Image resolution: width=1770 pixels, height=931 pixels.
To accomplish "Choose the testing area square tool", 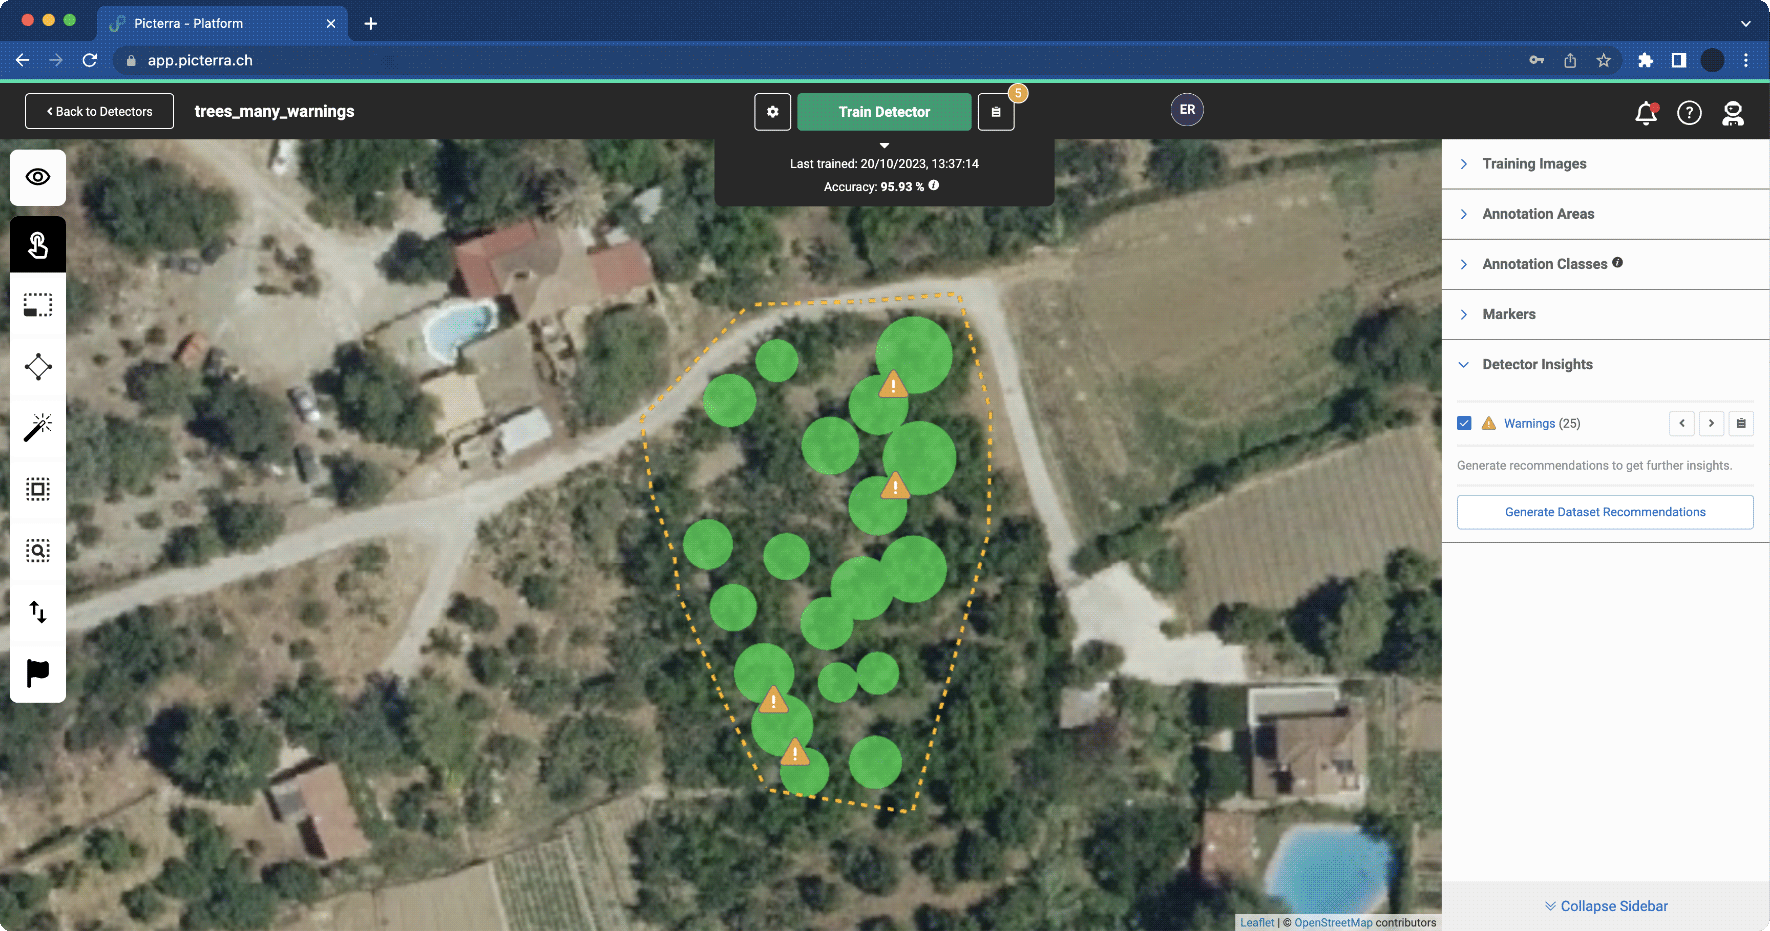I will tap(38, 489).
